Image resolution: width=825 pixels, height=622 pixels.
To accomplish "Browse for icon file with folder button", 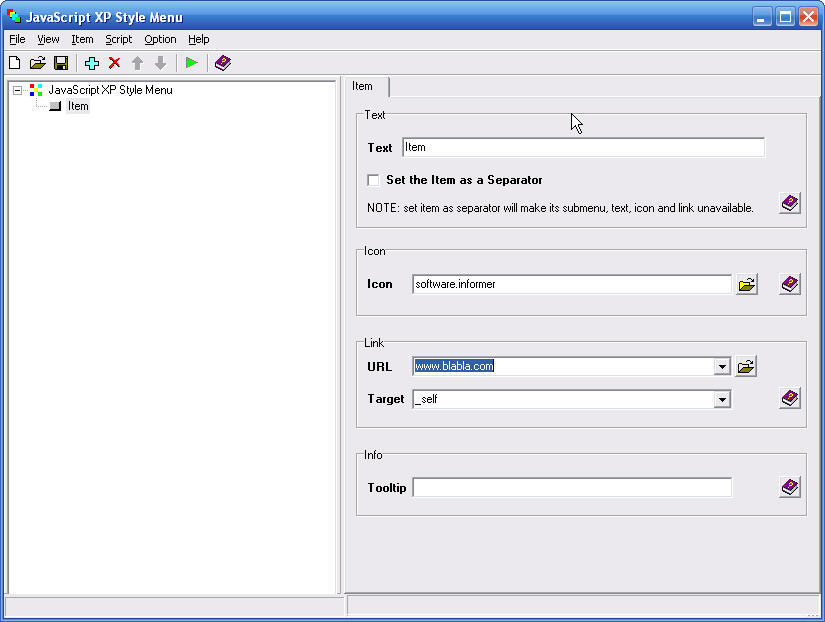I will (x=747, y=285).
